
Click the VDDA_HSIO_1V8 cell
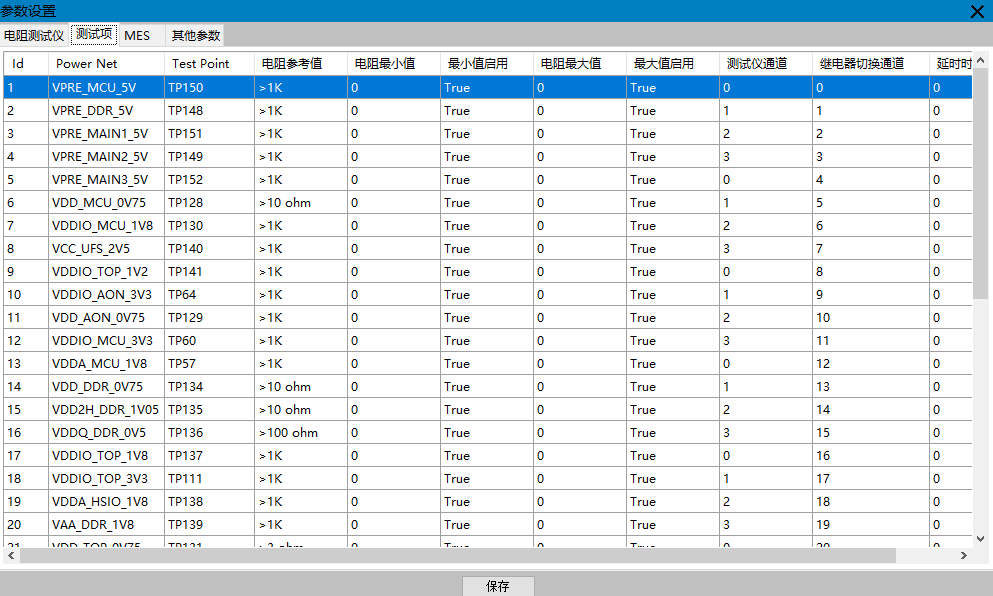pyautogui.click(x=106, y=502)
